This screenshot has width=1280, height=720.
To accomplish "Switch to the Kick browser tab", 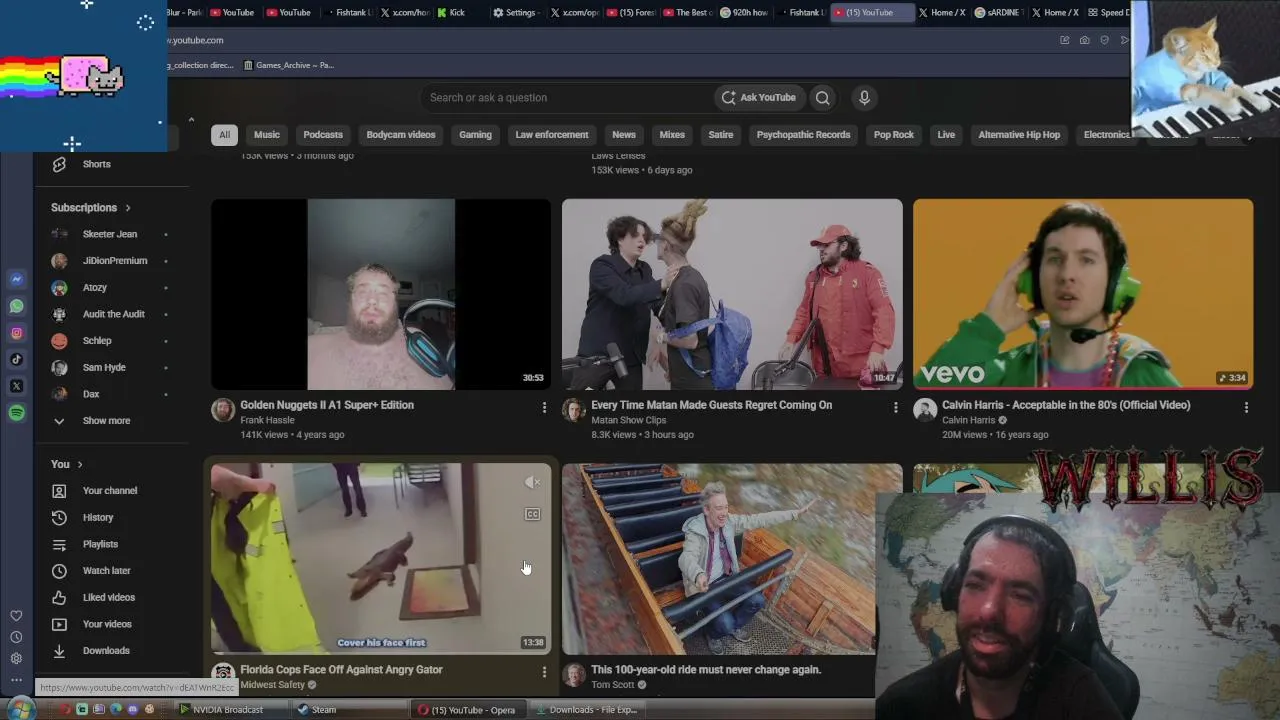I will pyautogui.click(x=459, y=12).
